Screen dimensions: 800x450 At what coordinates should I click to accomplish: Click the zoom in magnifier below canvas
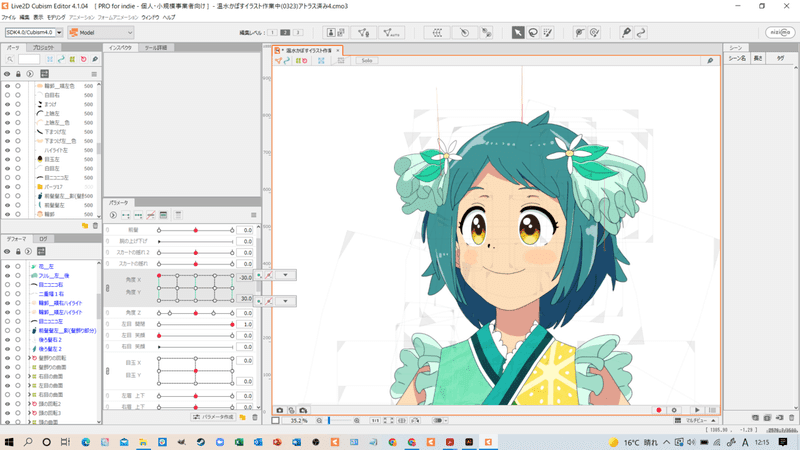[x=357, y=421]
